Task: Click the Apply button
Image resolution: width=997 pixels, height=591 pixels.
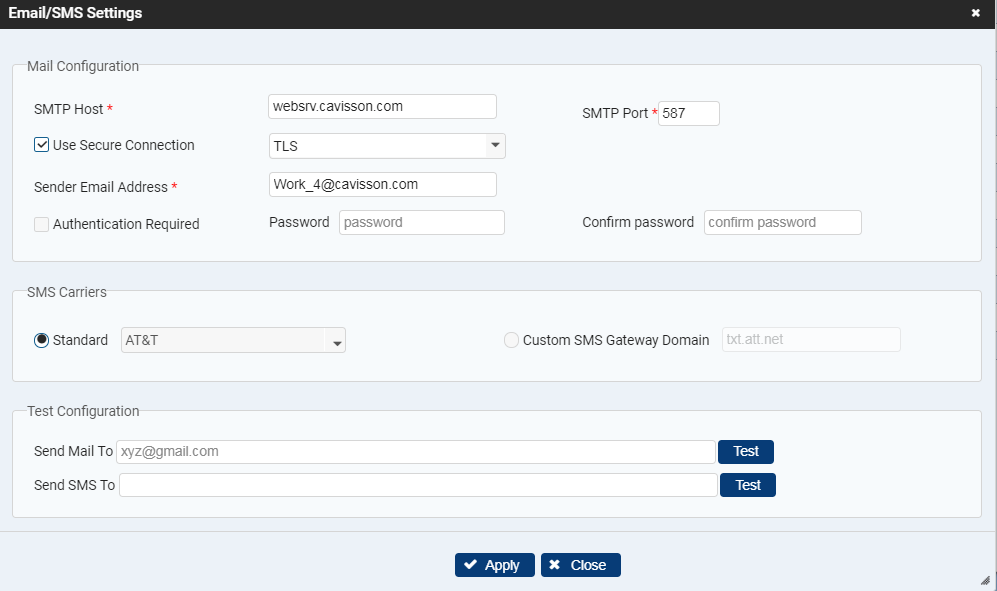Action: (x=495, y=565)
